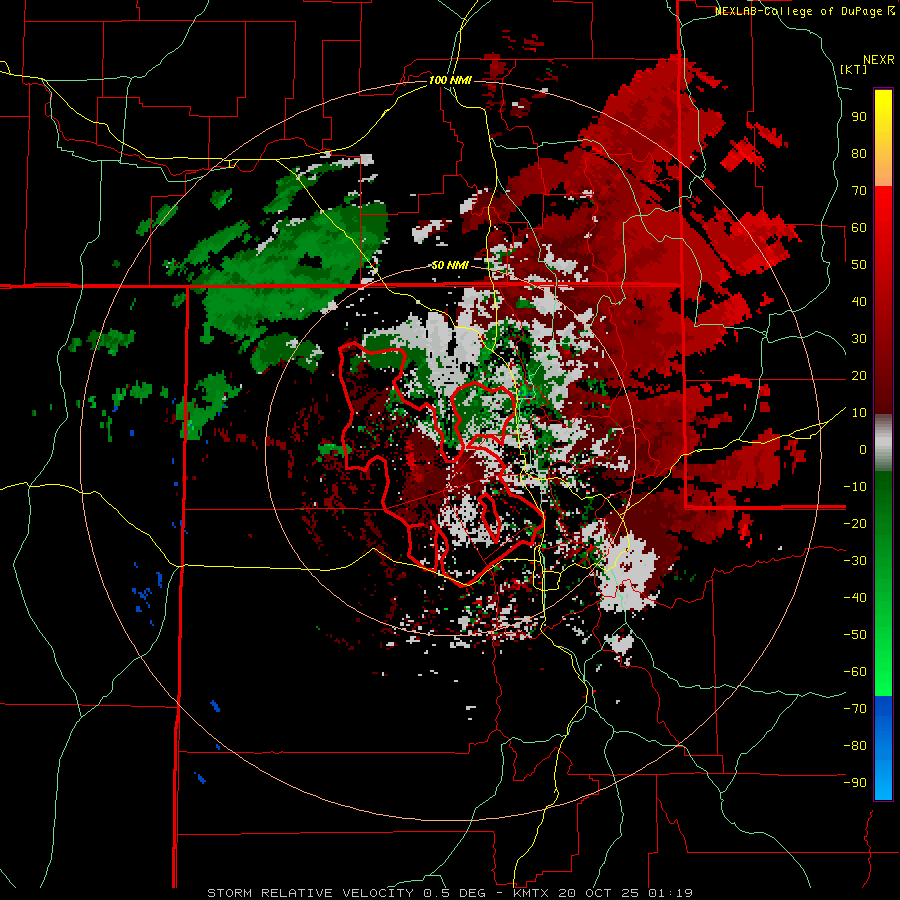900x900 pixels.
Task: Click the positive 80 scale value
Action: click(x=859, y=154)
